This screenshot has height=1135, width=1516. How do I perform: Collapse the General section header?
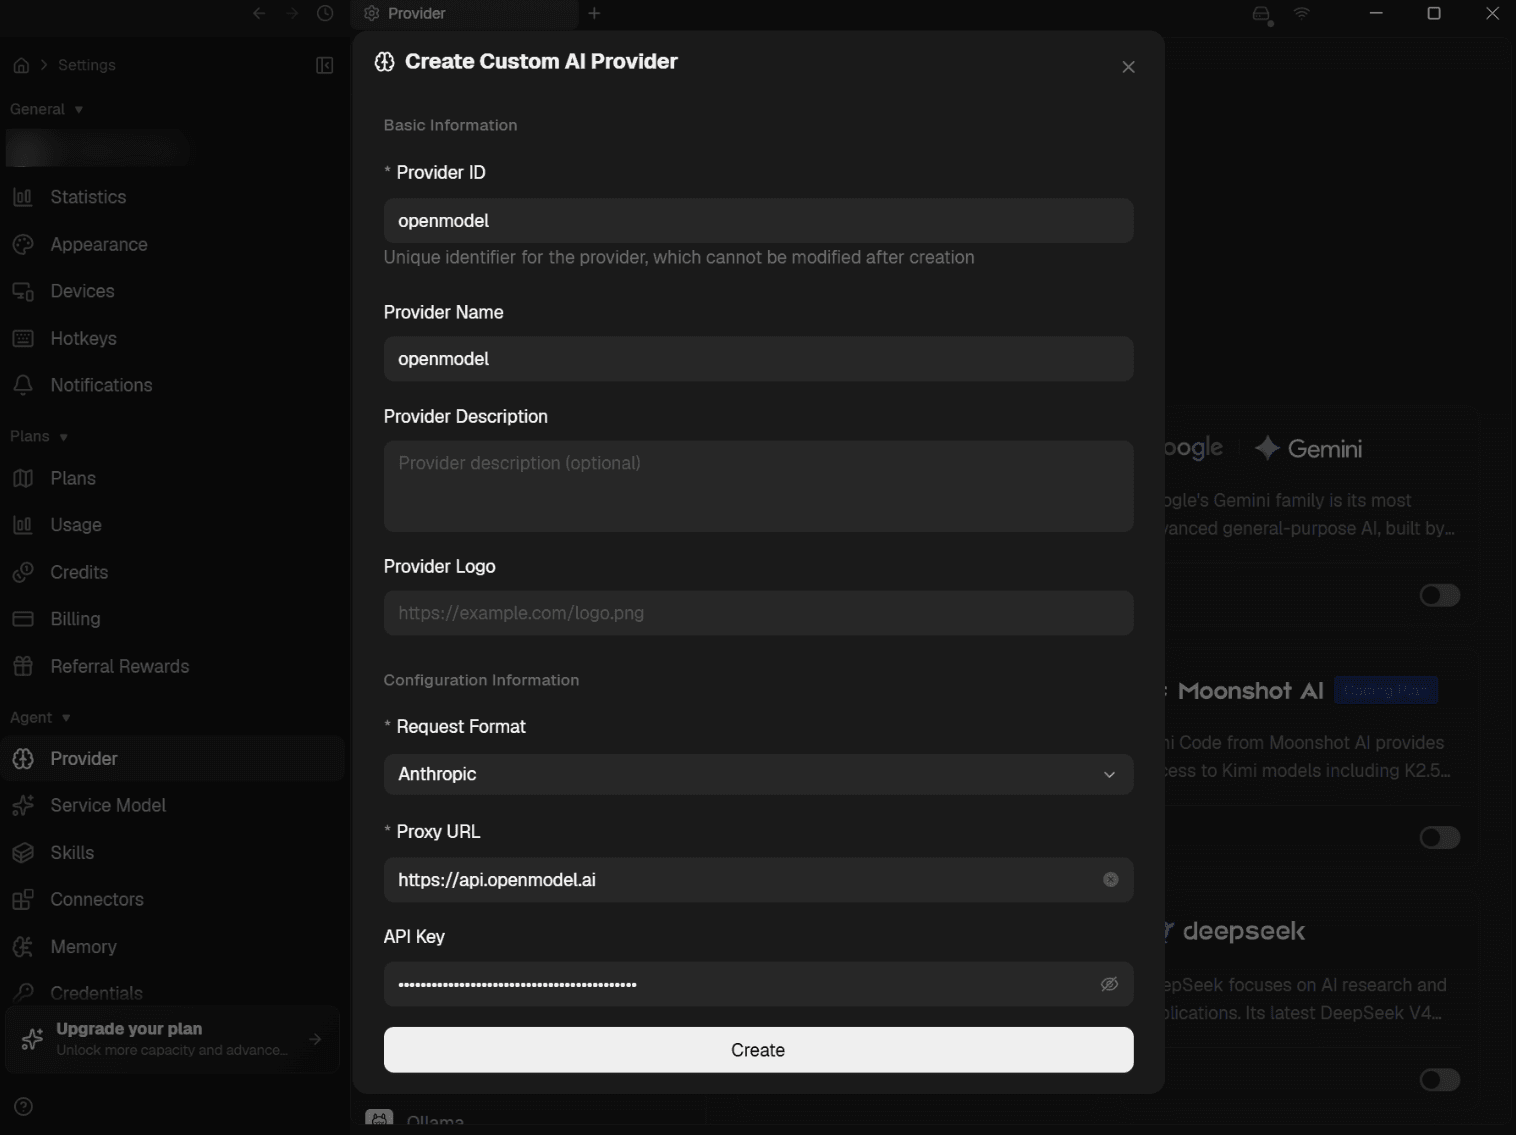46,109
